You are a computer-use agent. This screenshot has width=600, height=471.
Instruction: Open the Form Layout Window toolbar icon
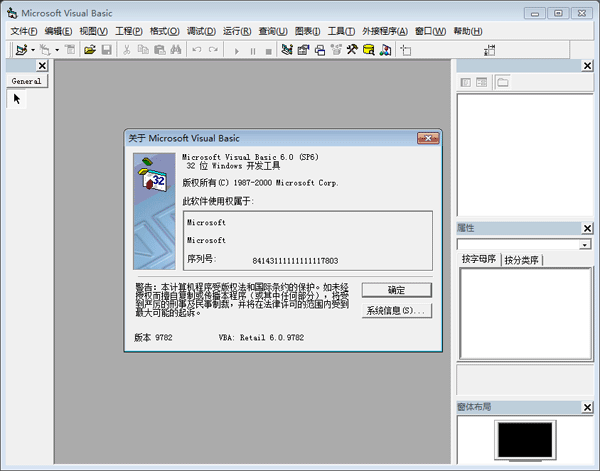point(320,50)
